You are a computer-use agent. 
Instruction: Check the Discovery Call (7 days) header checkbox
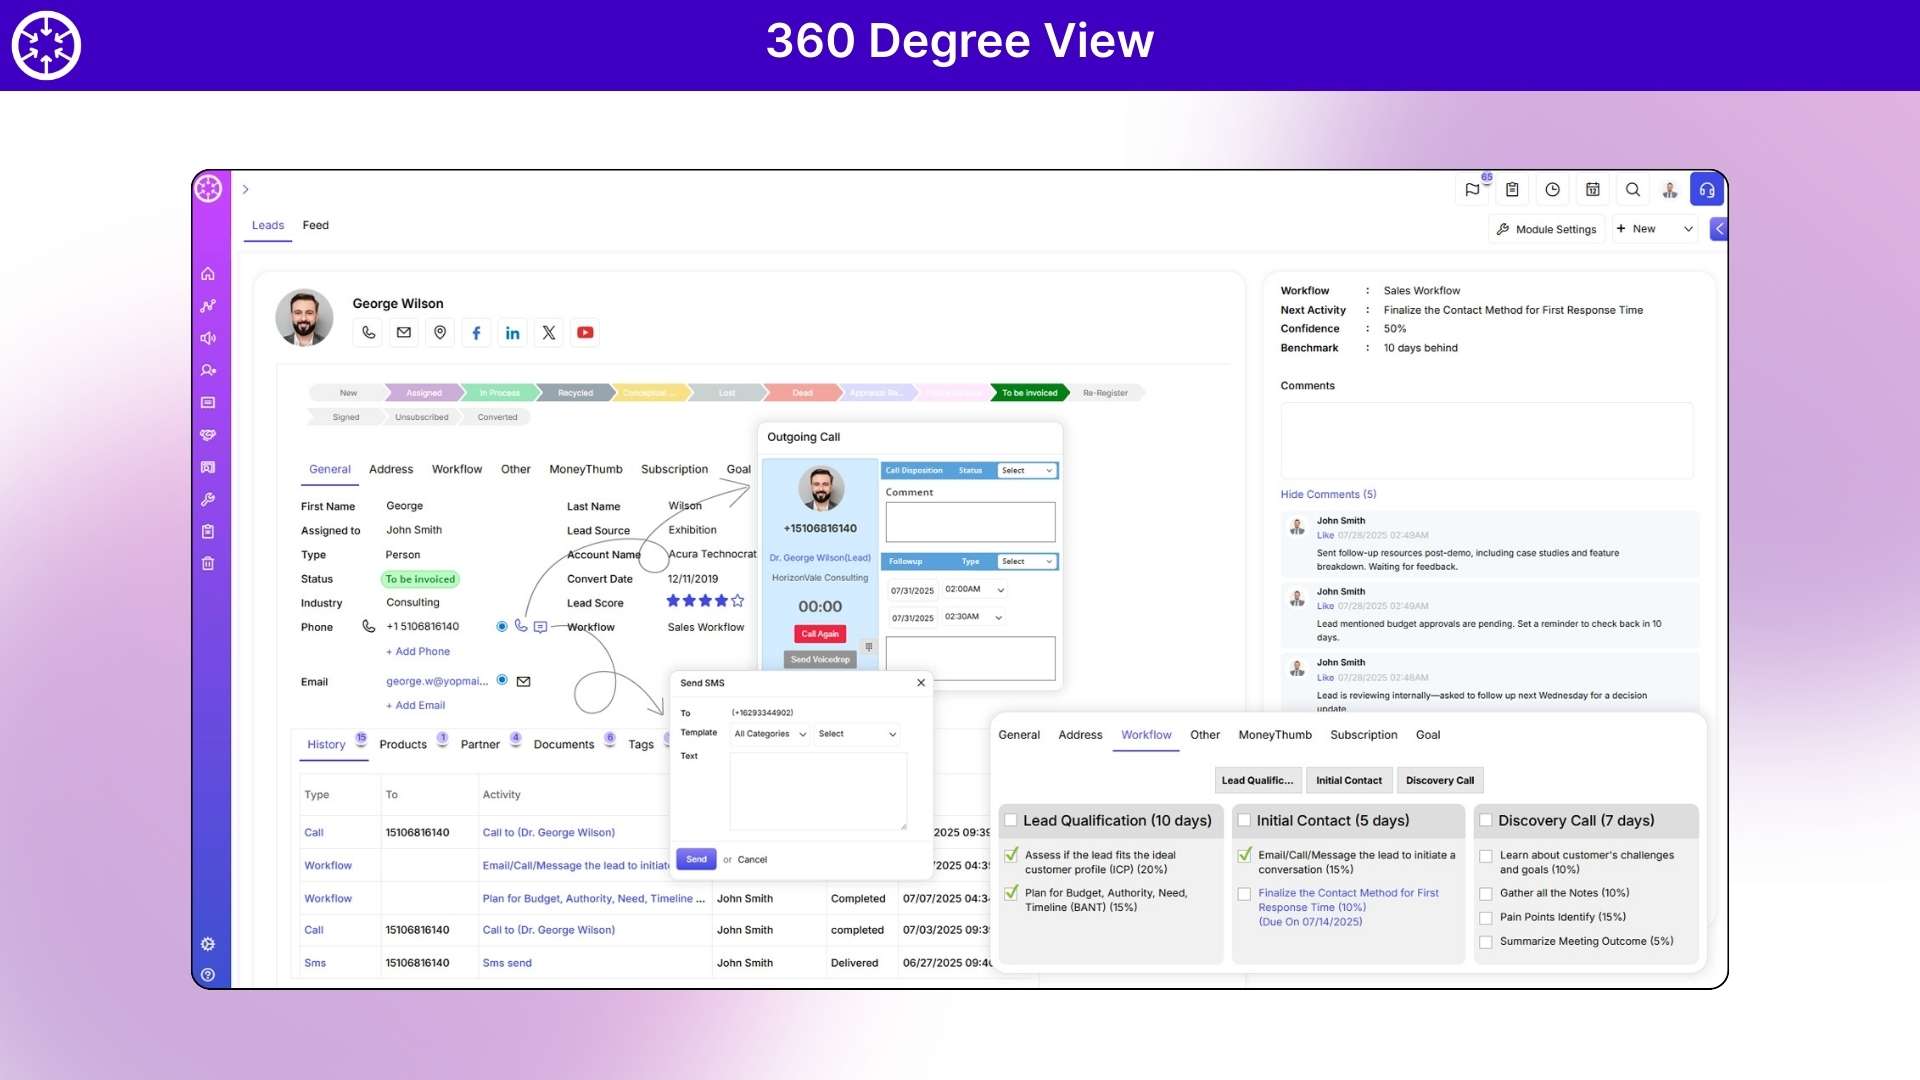pyautogui.click(x=1486, y=820)
